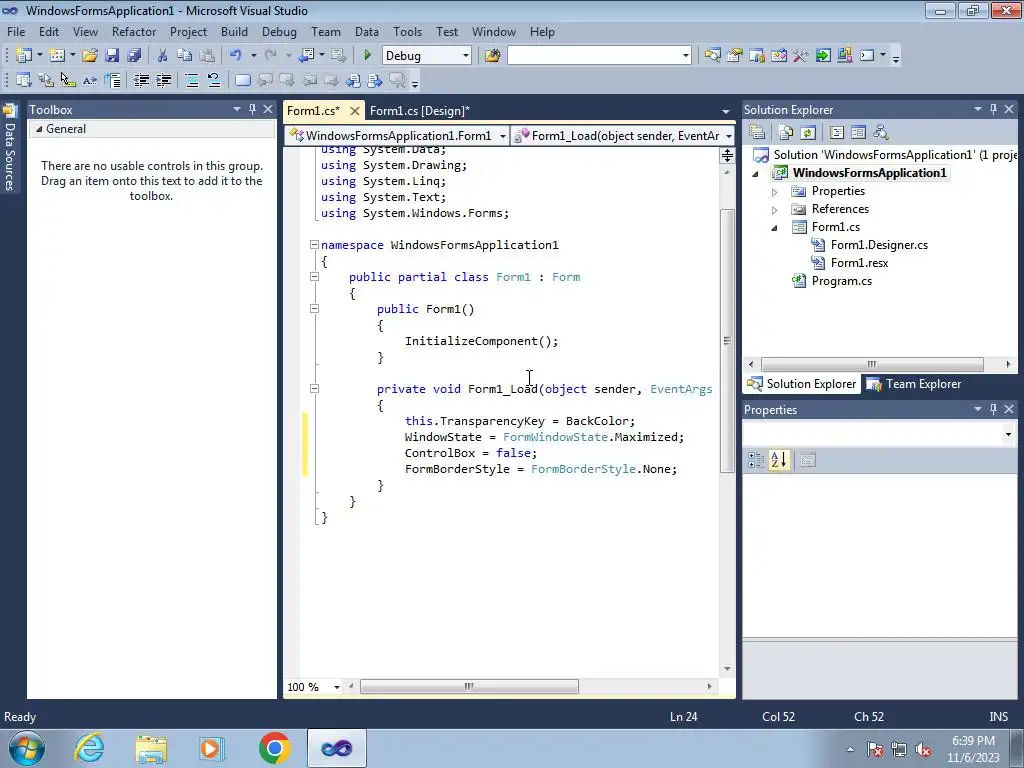The width and height of the screenshot is (1024, 768).
Task: Click the Copy toolbar icon
Action: [x=184, y=56]
